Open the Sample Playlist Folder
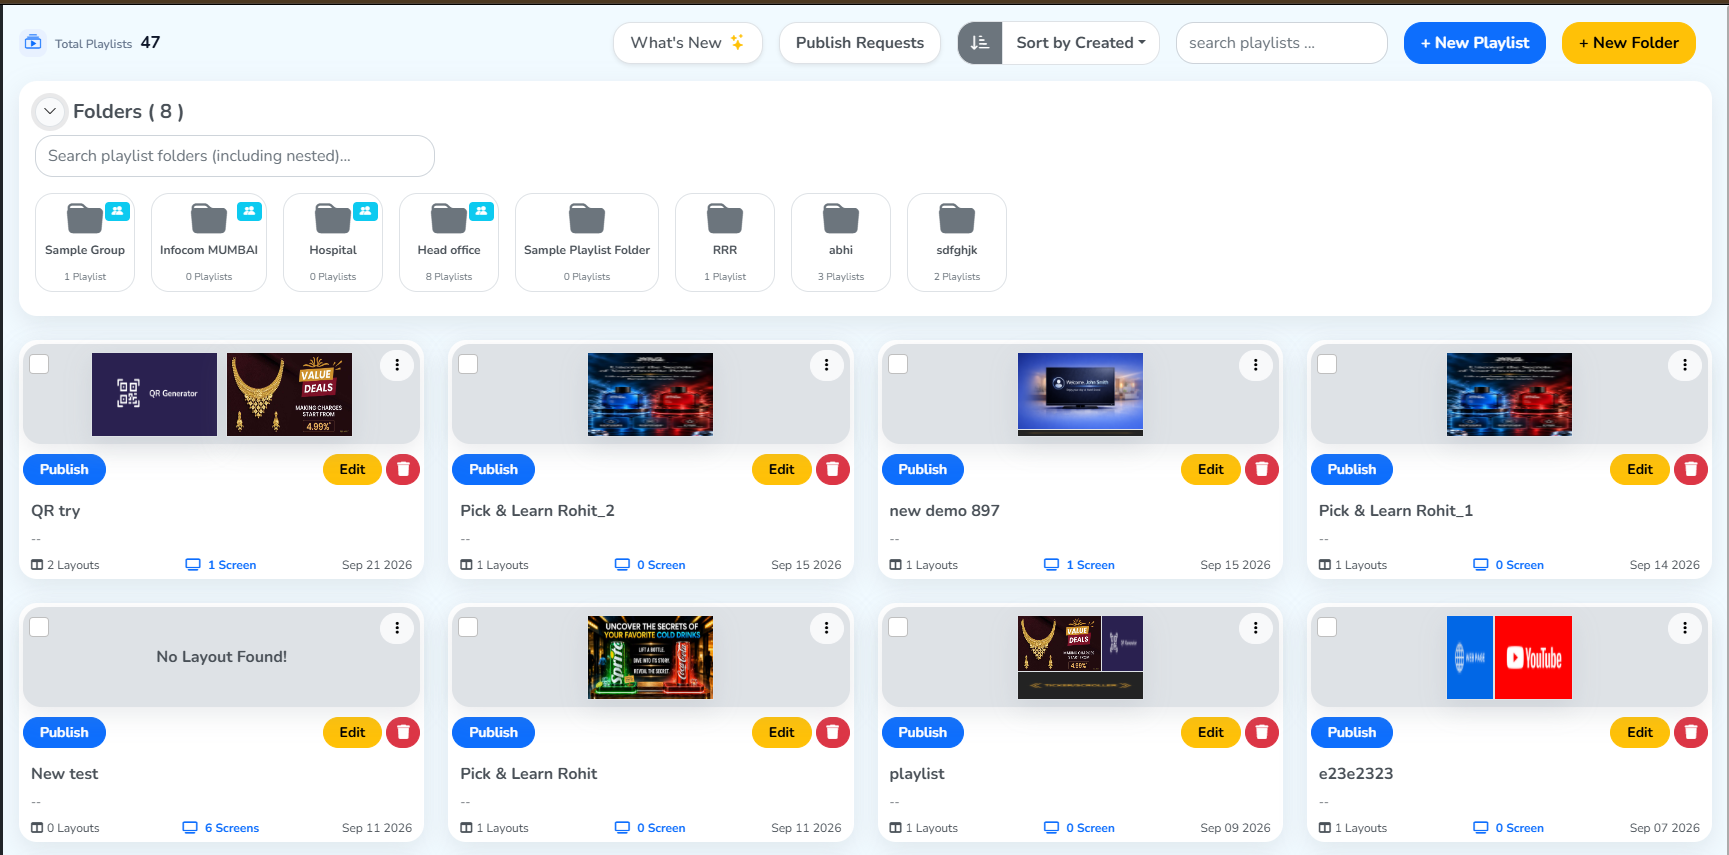1729x855 pixels. (587, 243)
